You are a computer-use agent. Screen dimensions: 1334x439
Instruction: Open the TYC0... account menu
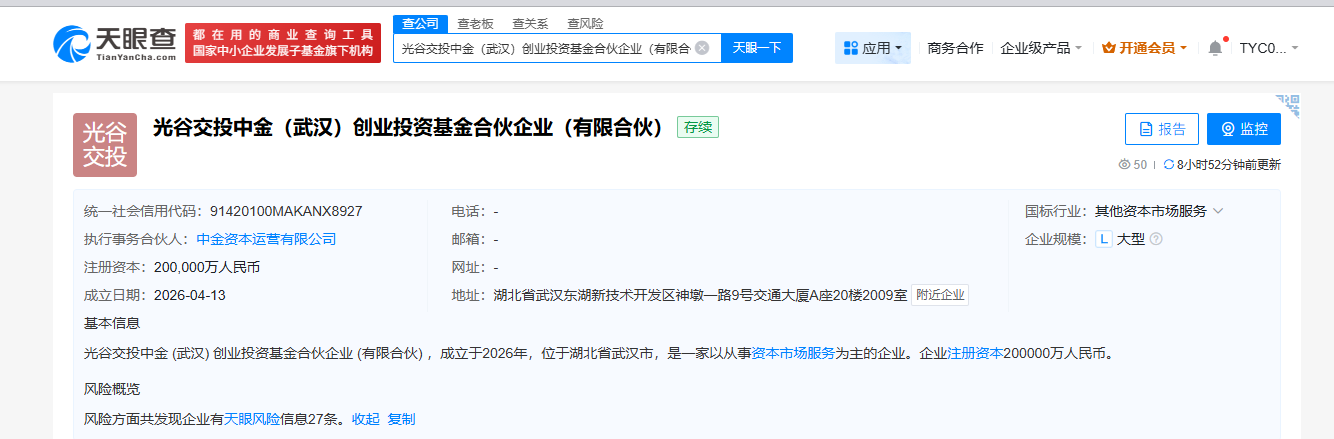click(x=1269, y=48)
